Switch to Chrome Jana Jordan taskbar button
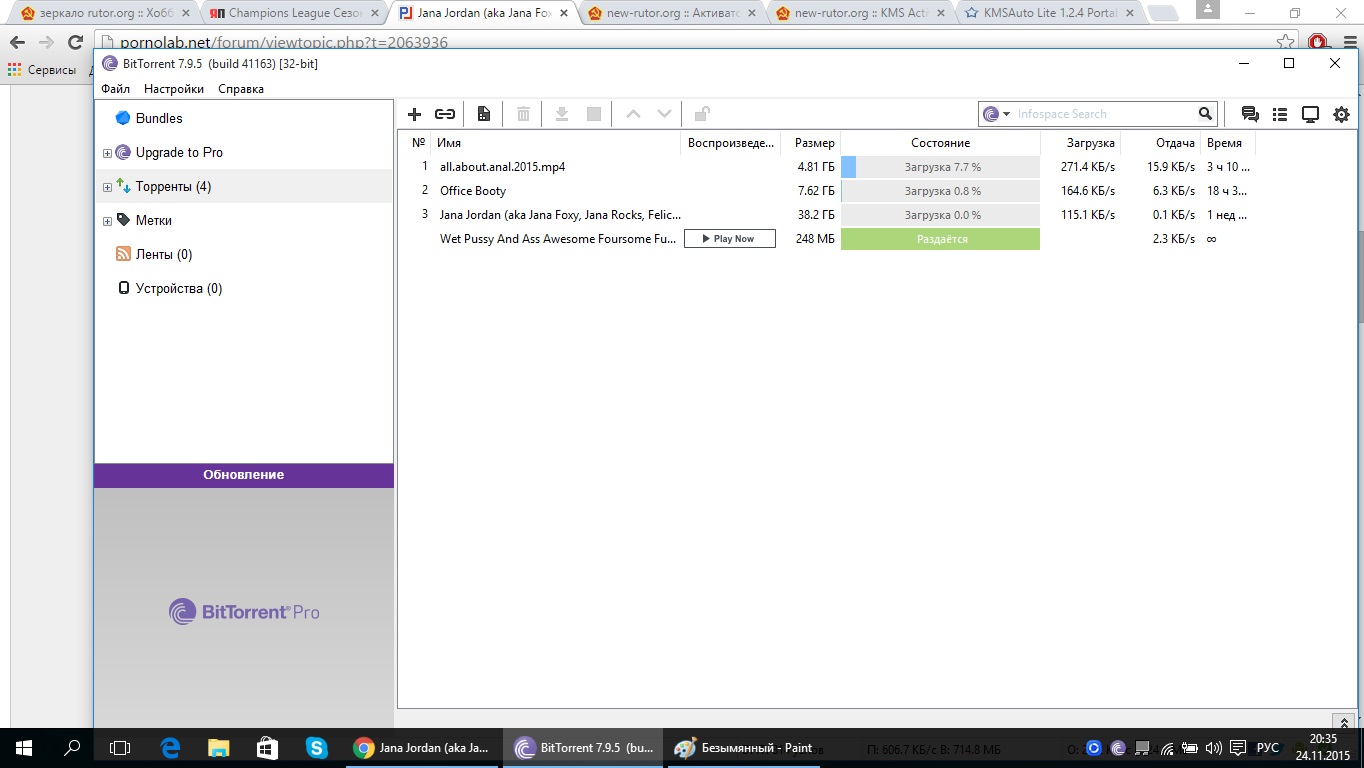 (422, 747)
